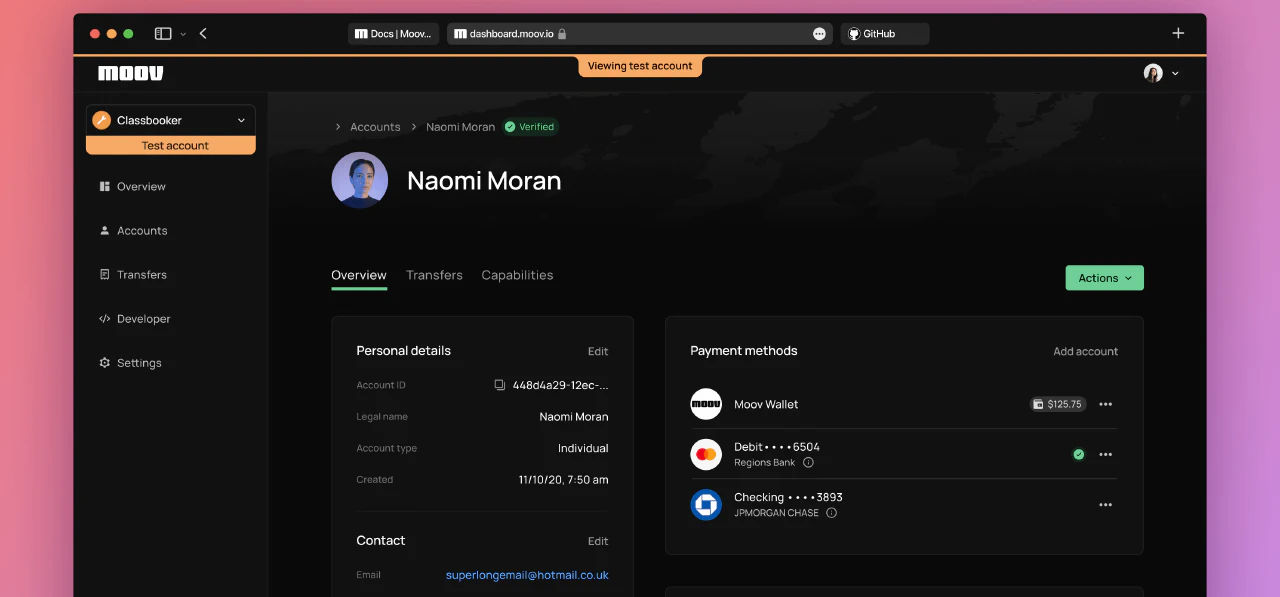
Task: Click the Viewing test account banner
Action: [x=640, y=66]
